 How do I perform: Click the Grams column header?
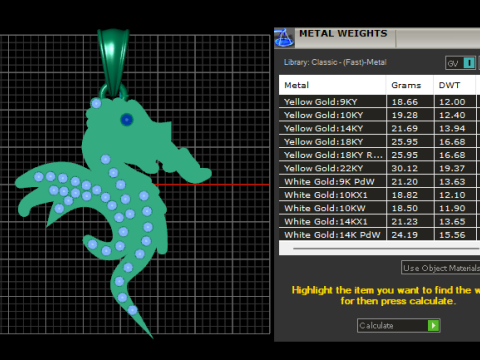click(410, 85)
